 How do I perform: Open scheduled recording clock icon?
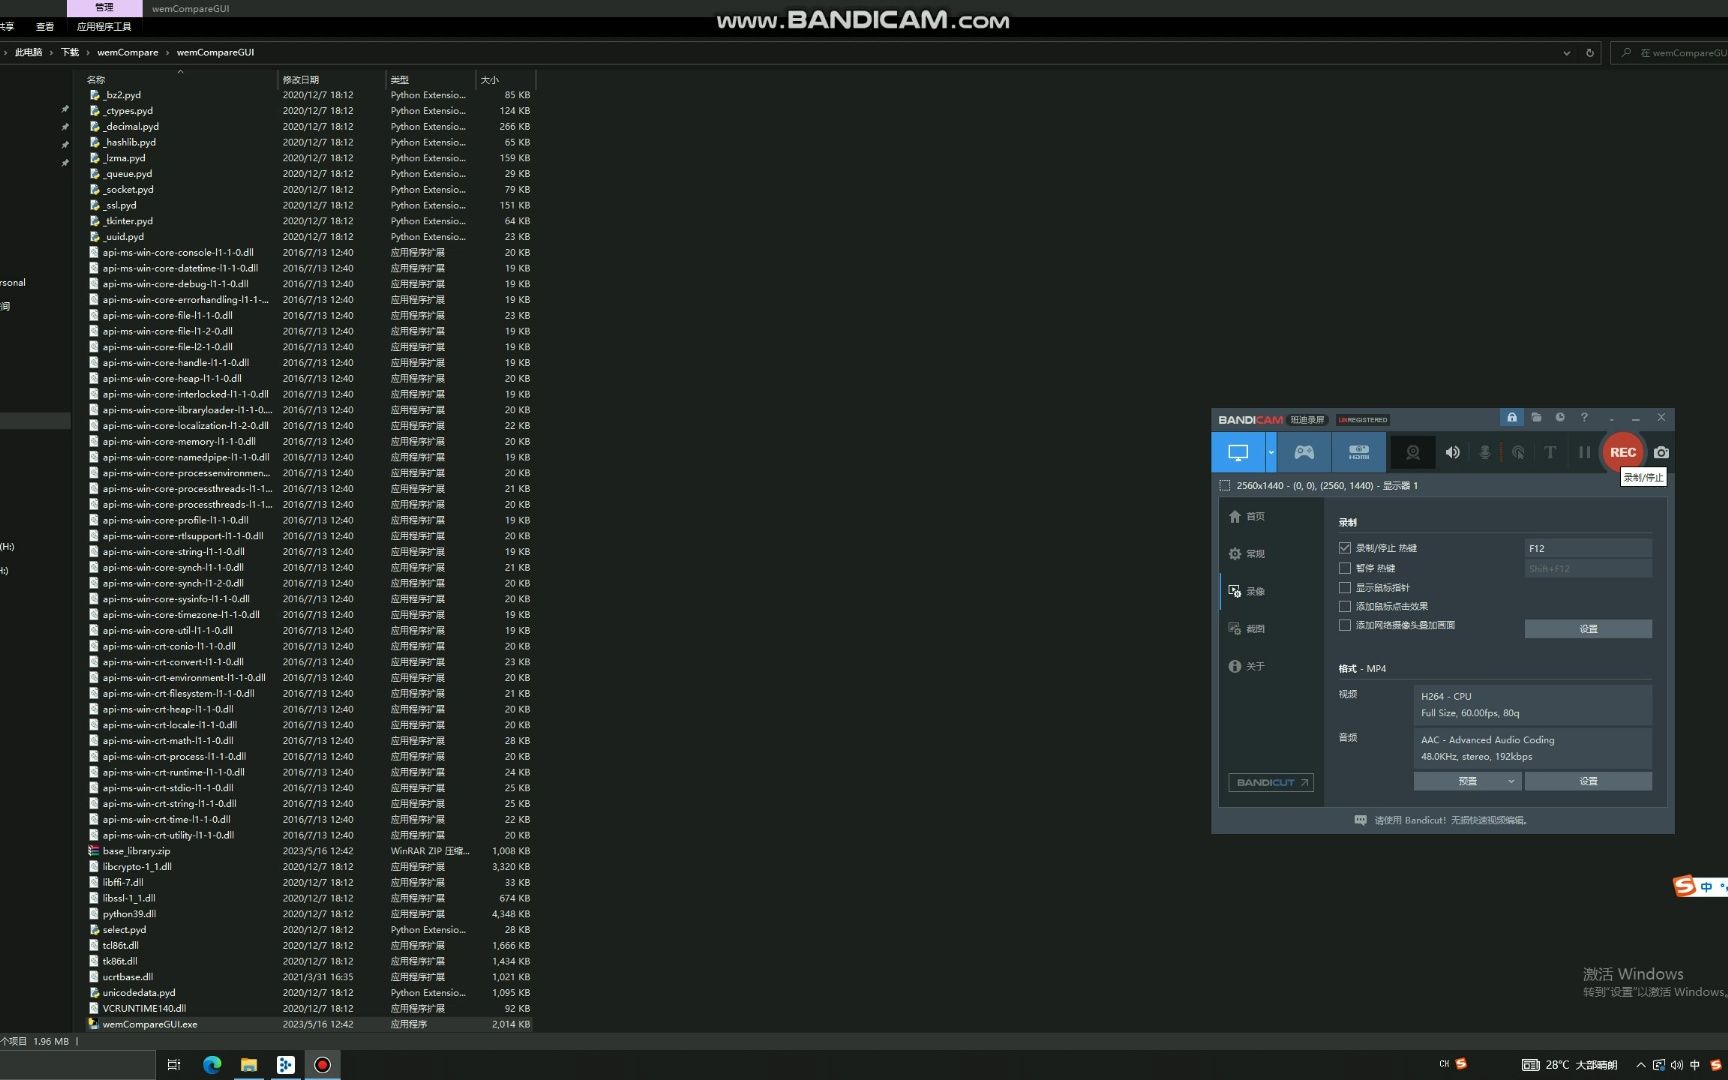pyautogui.click(x=1560, y=417)
